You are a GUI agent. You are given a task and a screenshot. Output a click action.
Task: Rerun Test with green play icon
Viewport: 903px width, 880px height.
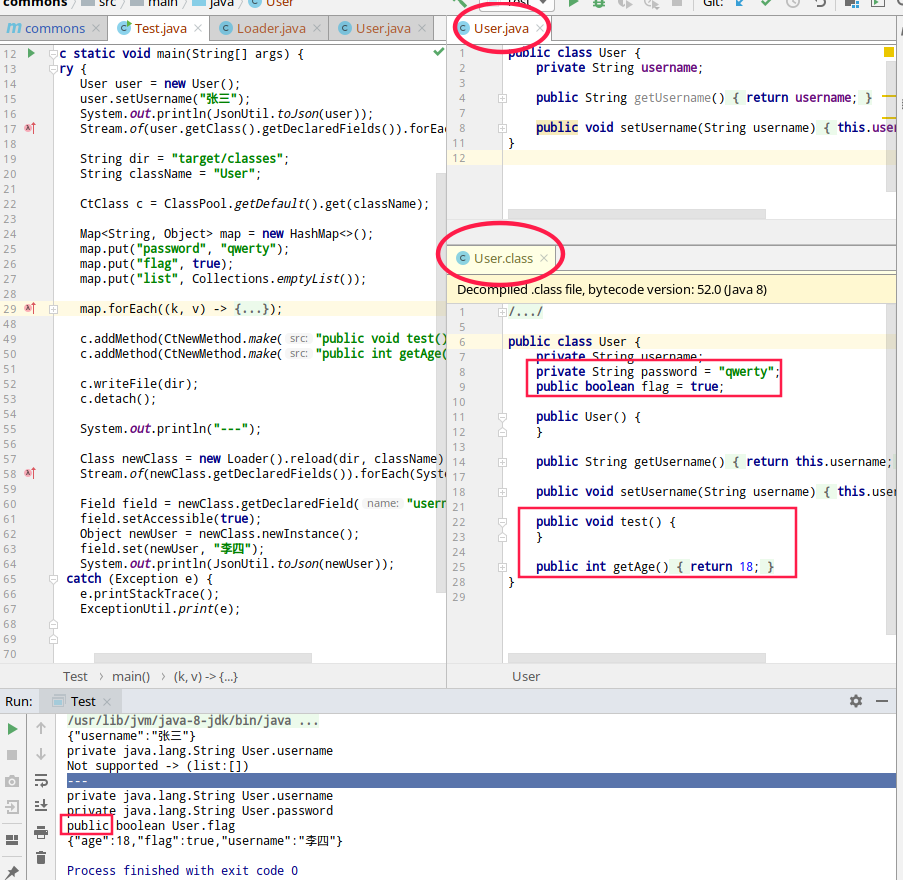[x=13, y=729]
